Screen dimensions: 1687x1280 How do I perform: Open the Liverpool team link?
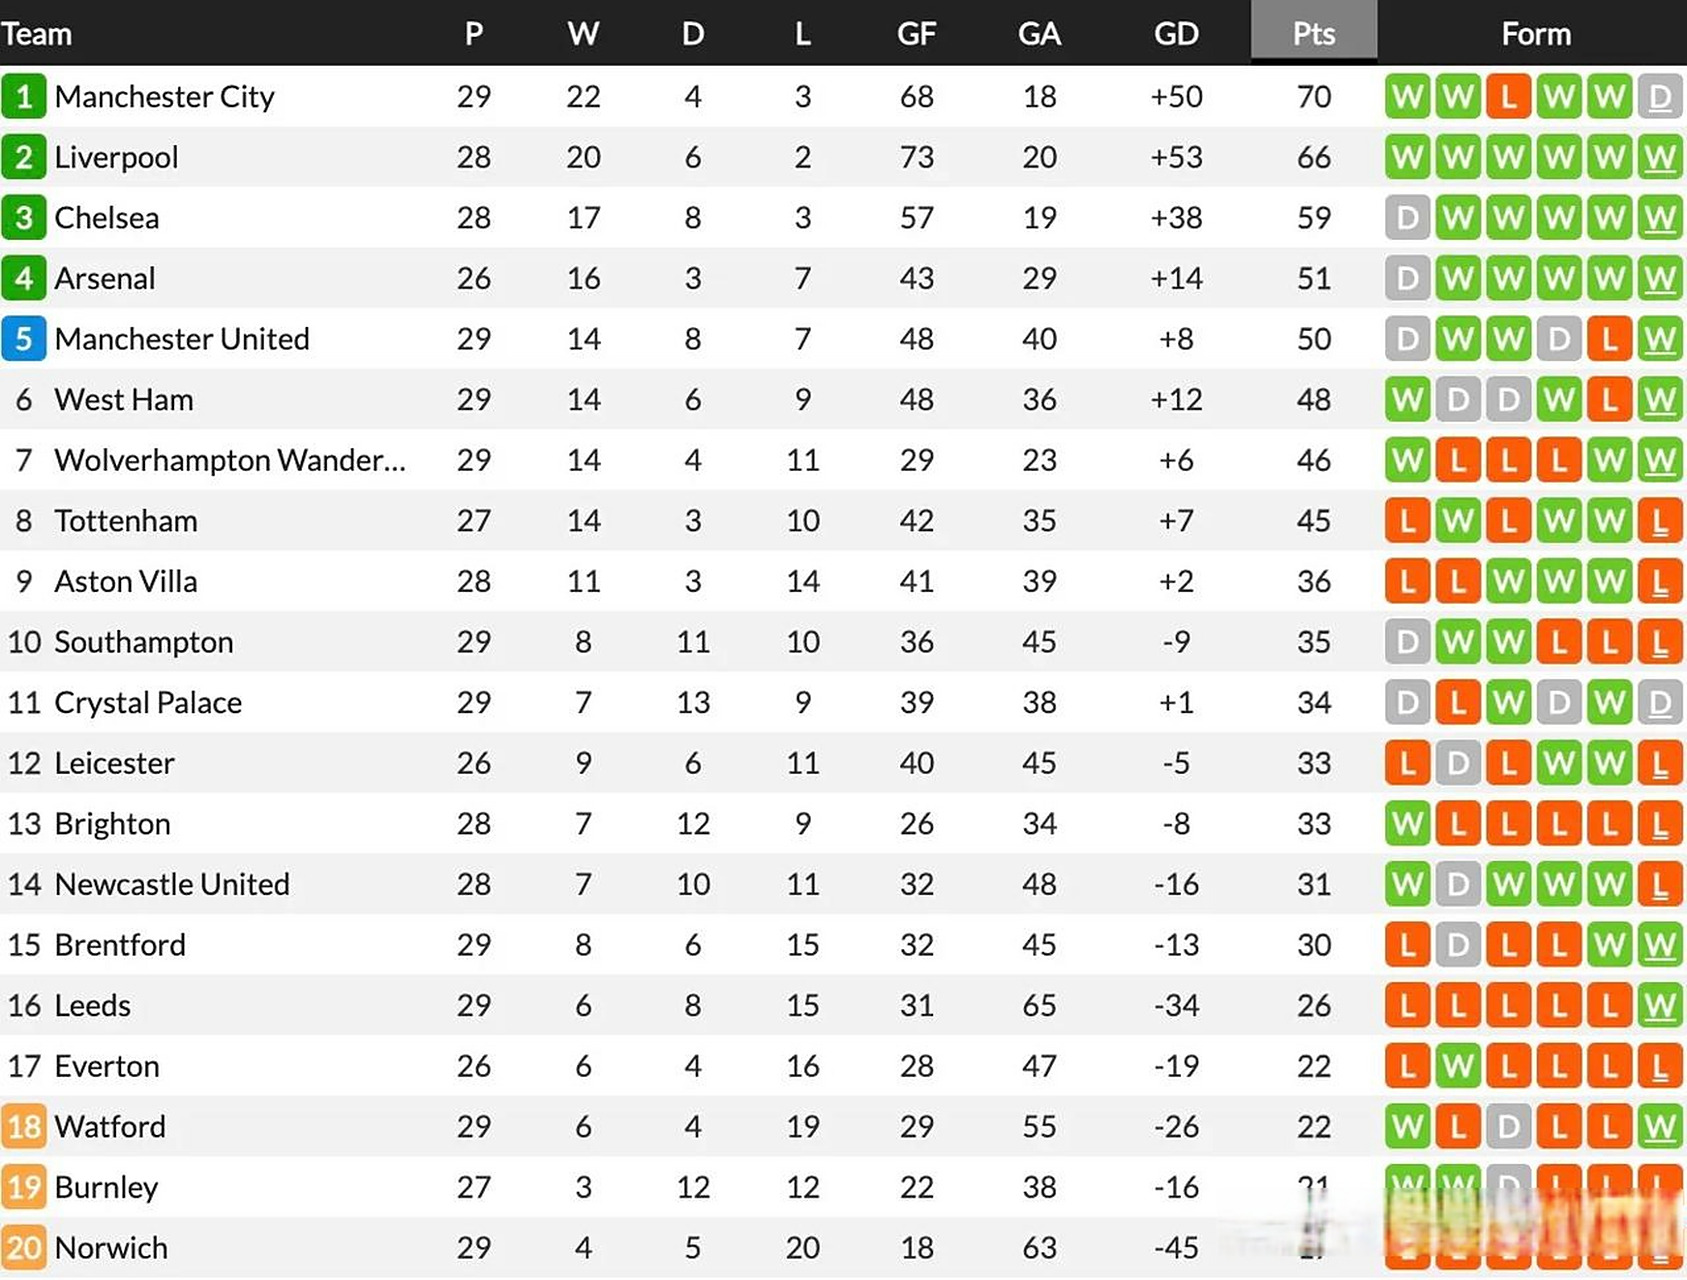[116, 158]
